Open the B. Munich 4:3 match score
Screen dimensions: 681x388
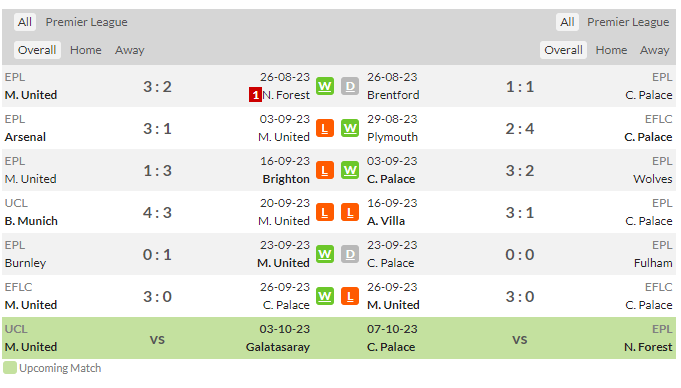157,212
